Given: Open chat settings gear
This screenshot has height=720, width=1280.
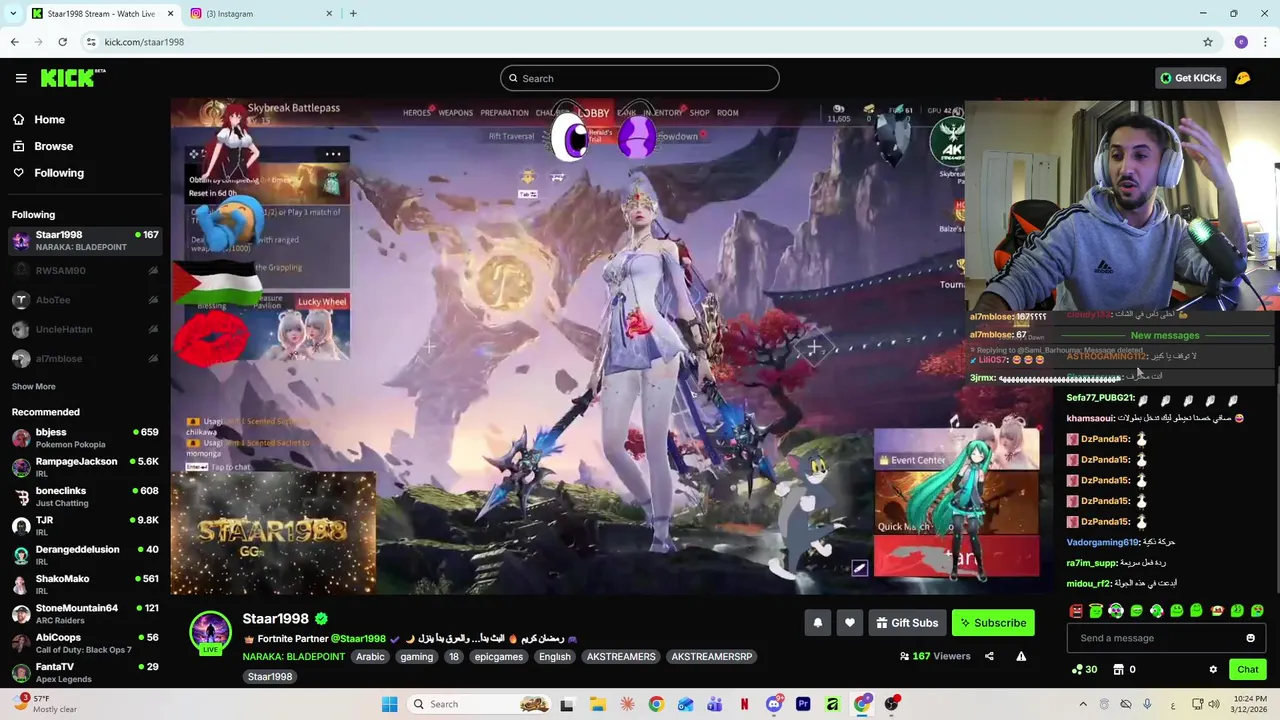Looking at the screenshot, I should (1213, 670).
